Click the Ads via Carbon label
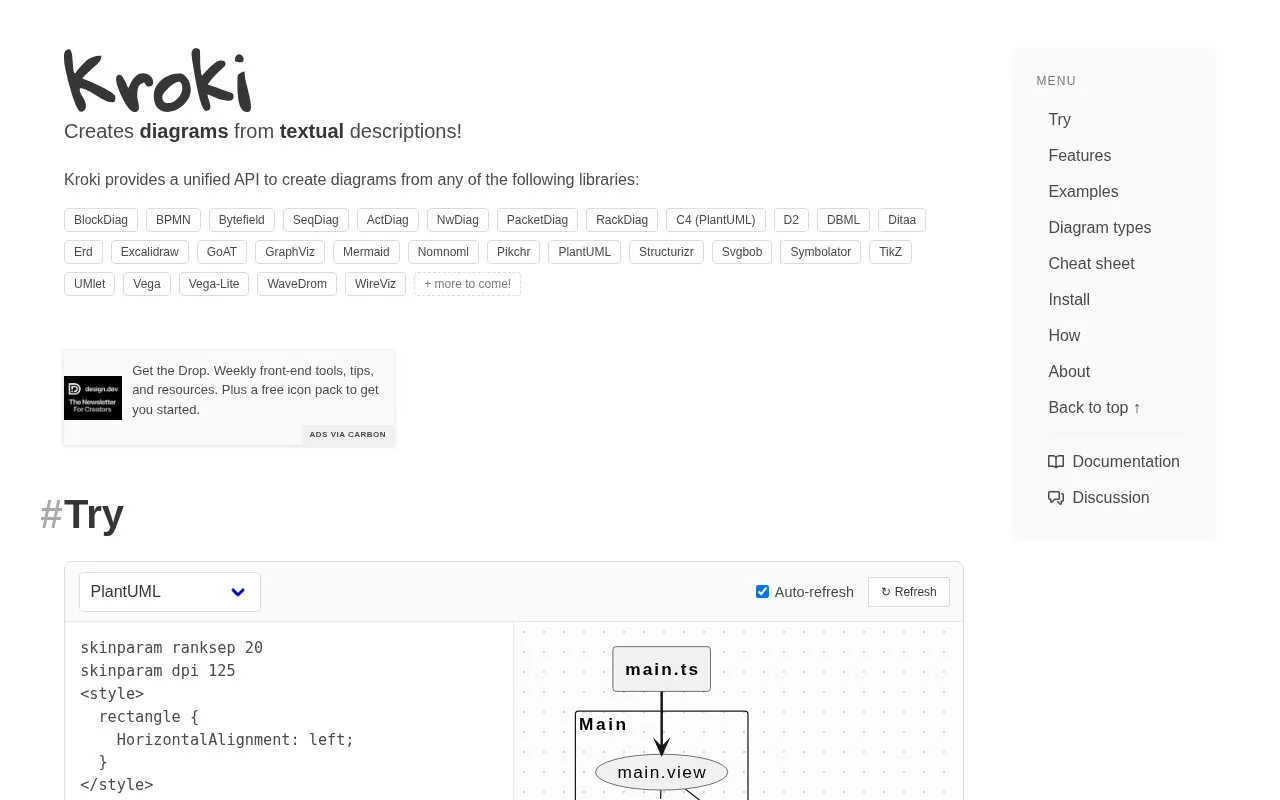 click(348, 435)
